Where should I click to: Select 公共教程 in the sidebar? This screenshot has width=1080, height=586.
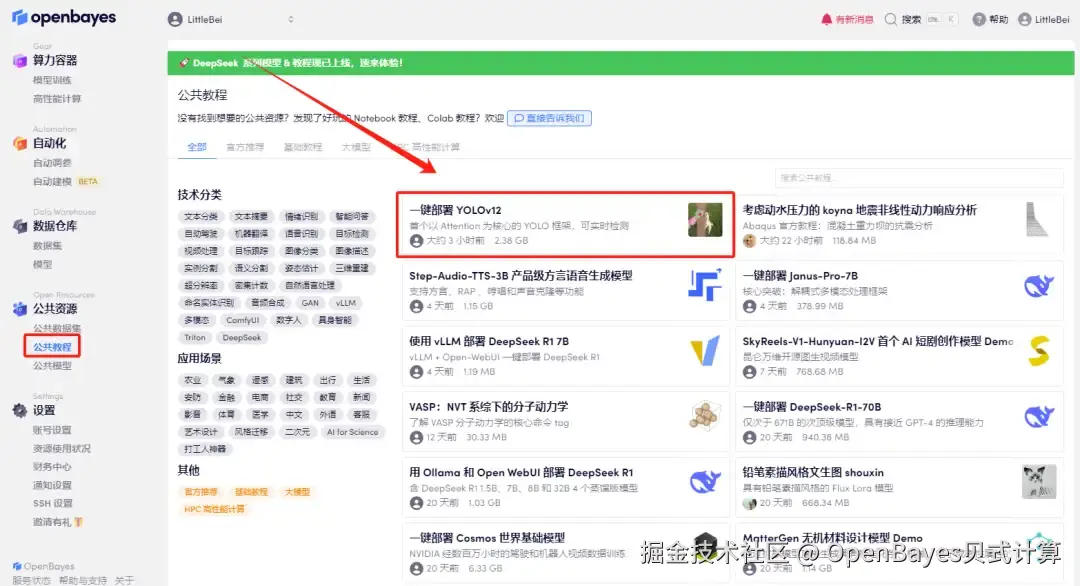click(x=52, y=346)
